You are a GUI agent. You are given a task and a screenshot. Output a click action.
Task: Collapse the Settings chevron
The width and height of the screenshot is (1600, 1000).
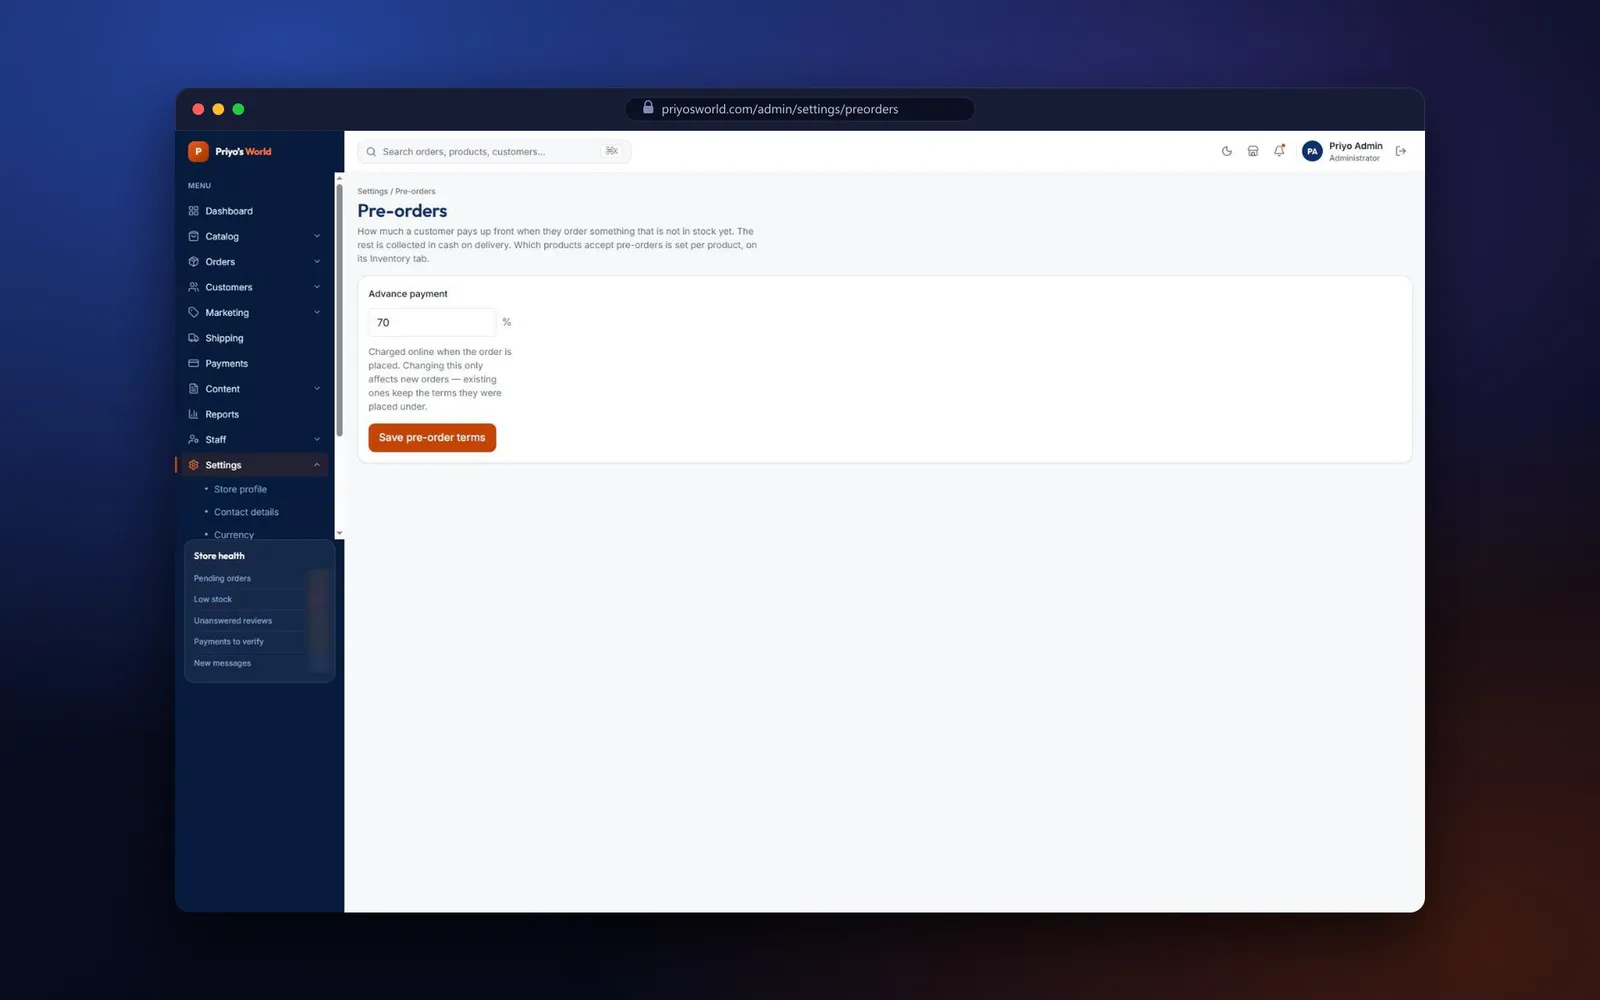coord(317,465)
